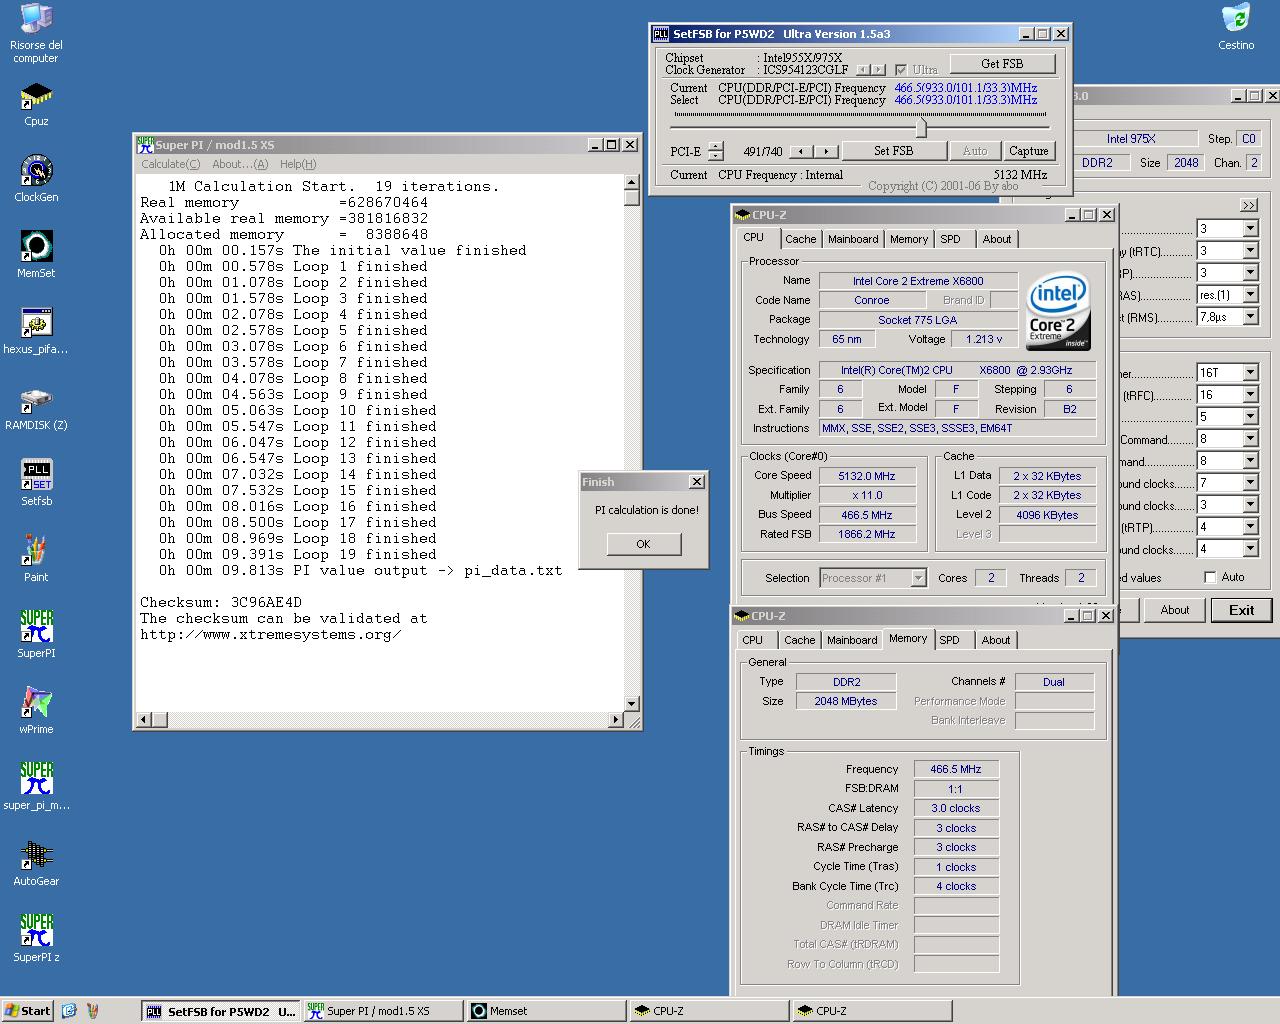Open ClockGen desktop shortcut

click(x=36, y=179)
